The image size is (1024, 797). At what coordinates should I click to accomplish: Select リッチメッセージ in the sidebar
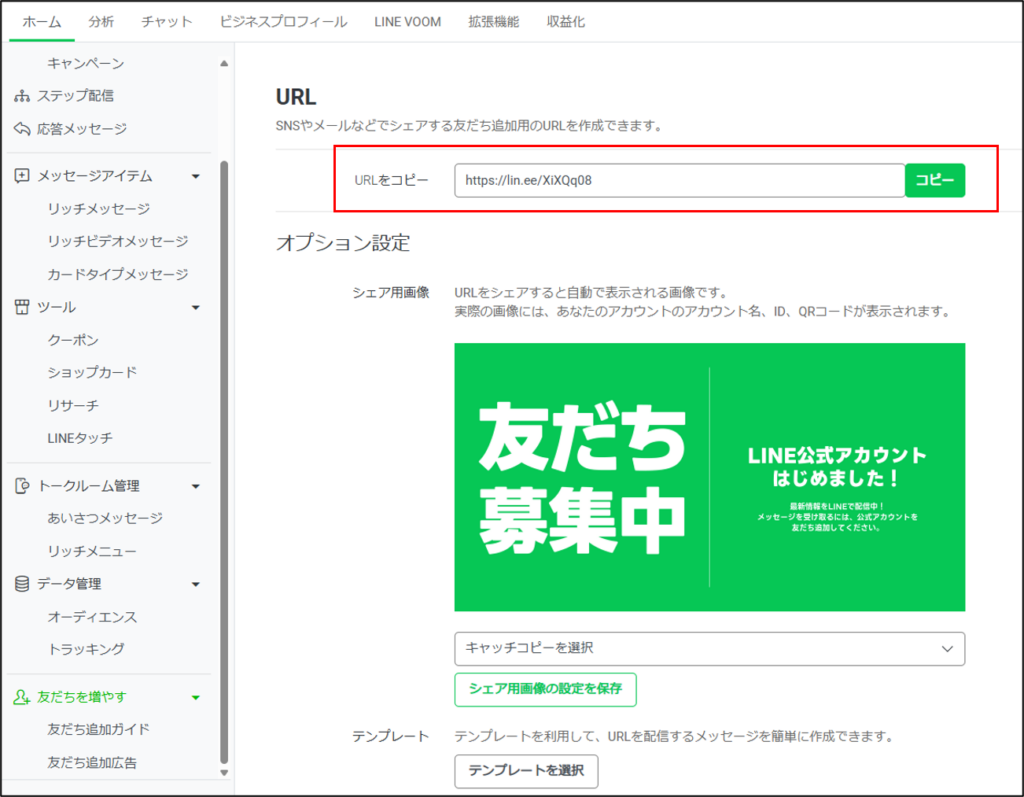pos(99,208)
